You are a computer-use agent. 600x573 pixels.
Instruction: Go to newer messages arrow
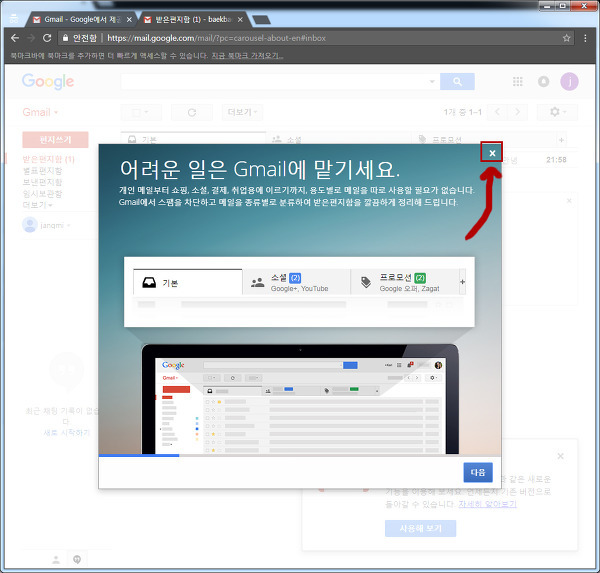pyautogui.click(x=497, y=112)
